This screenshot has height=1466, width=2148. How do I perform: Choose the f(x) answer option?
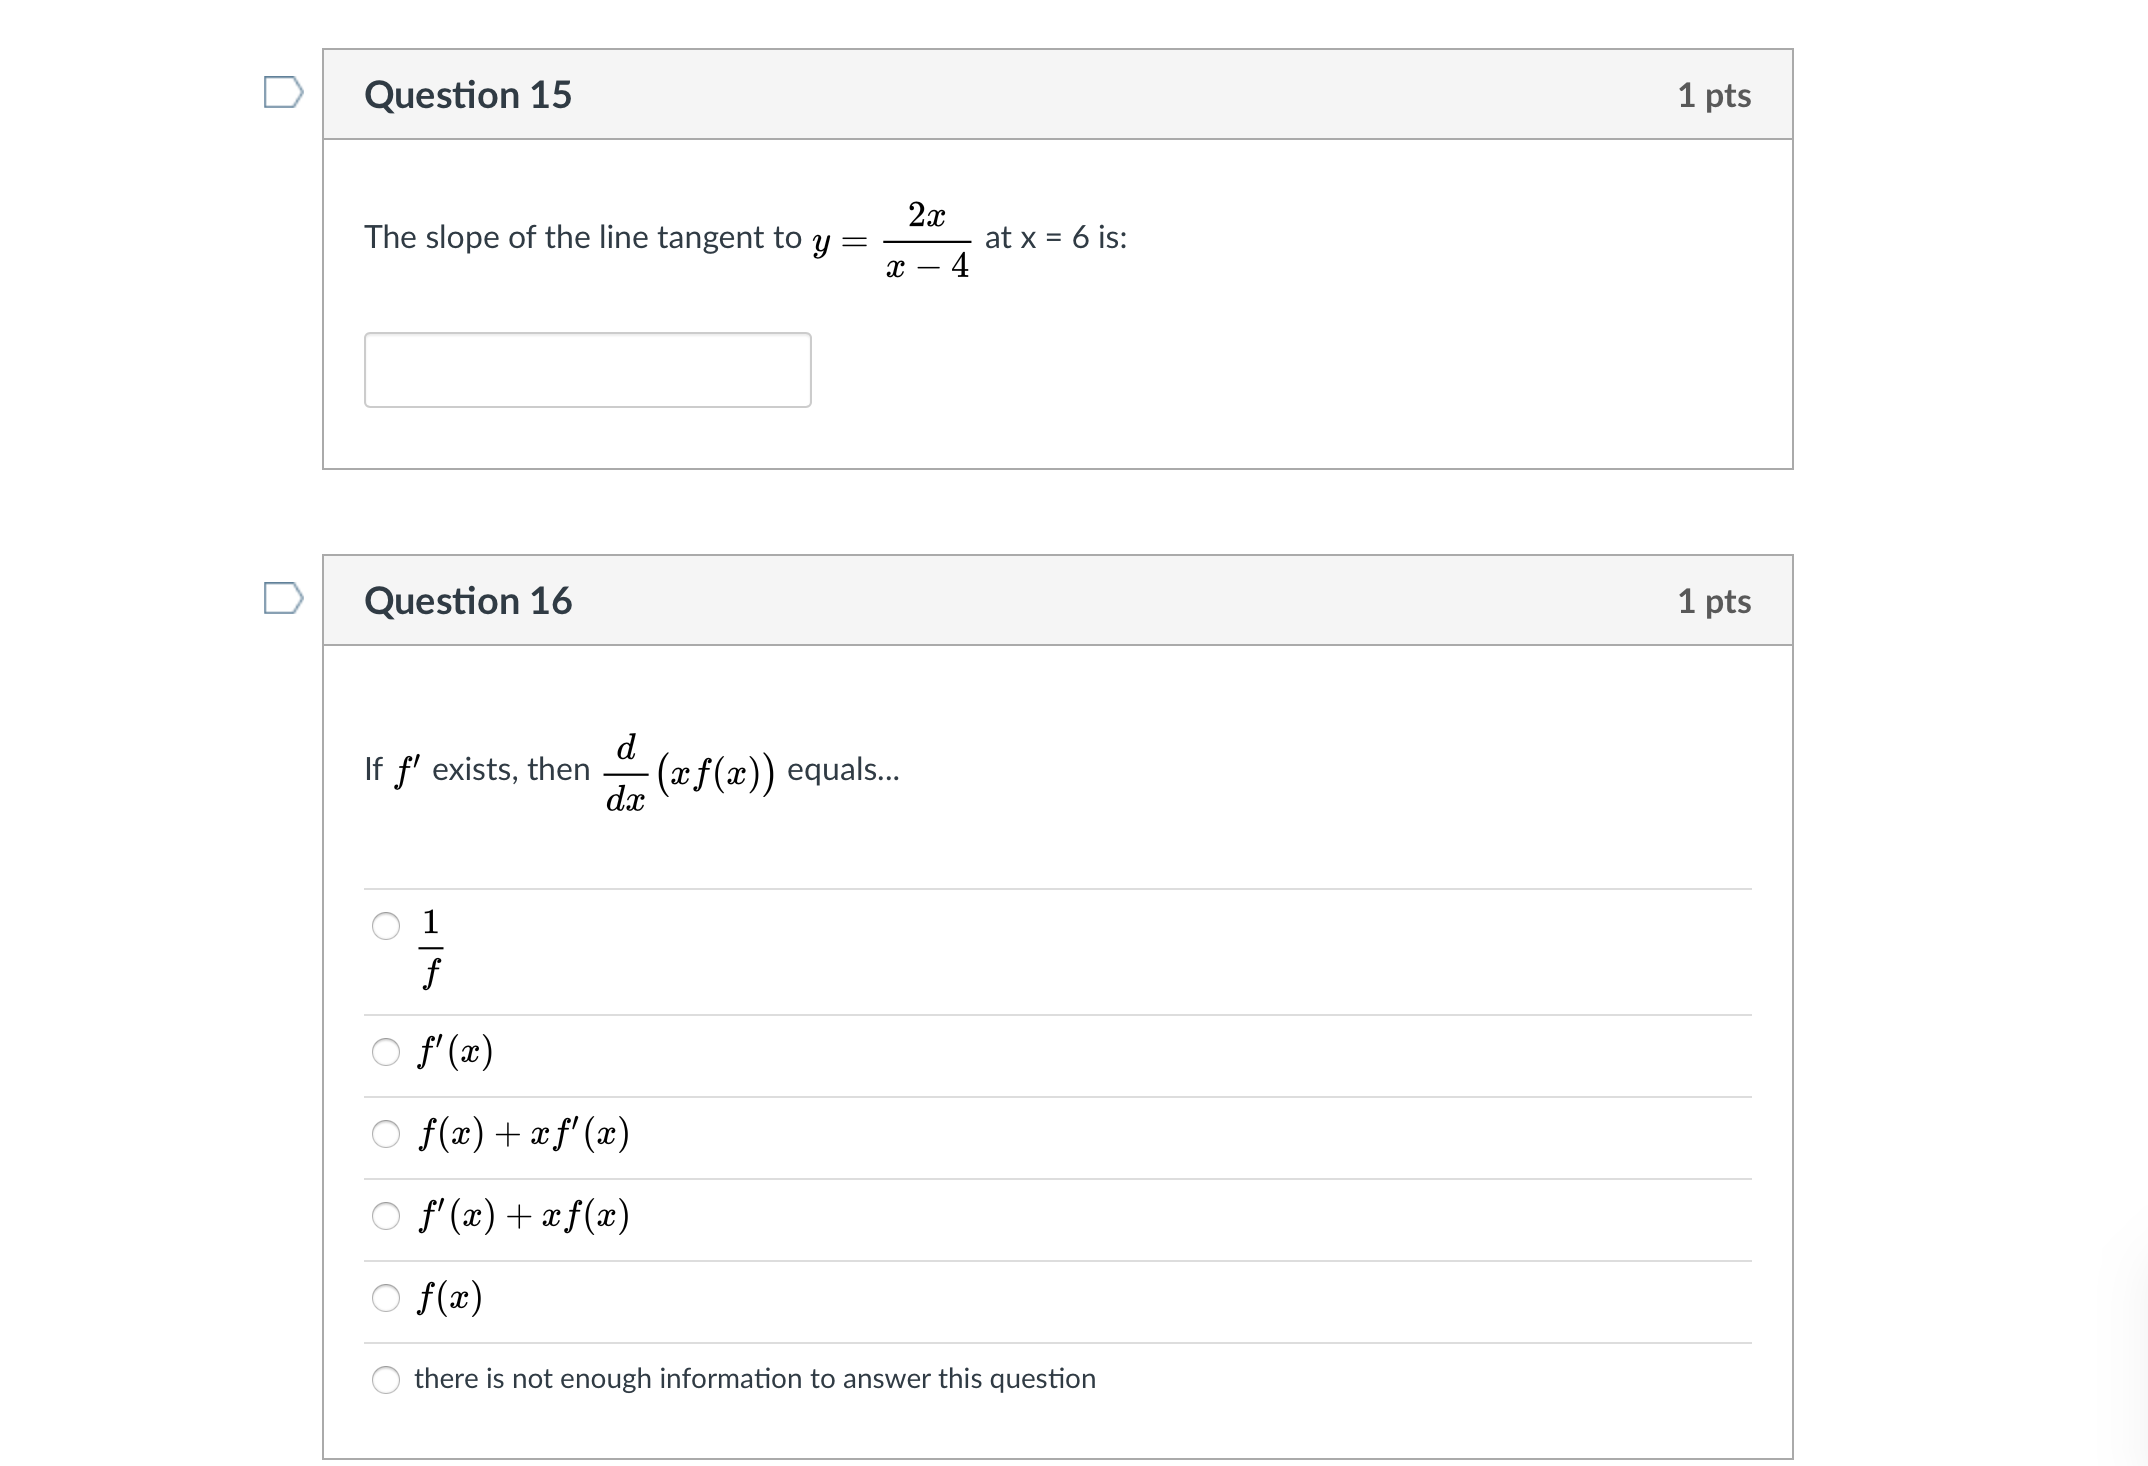coord(386,1297)
